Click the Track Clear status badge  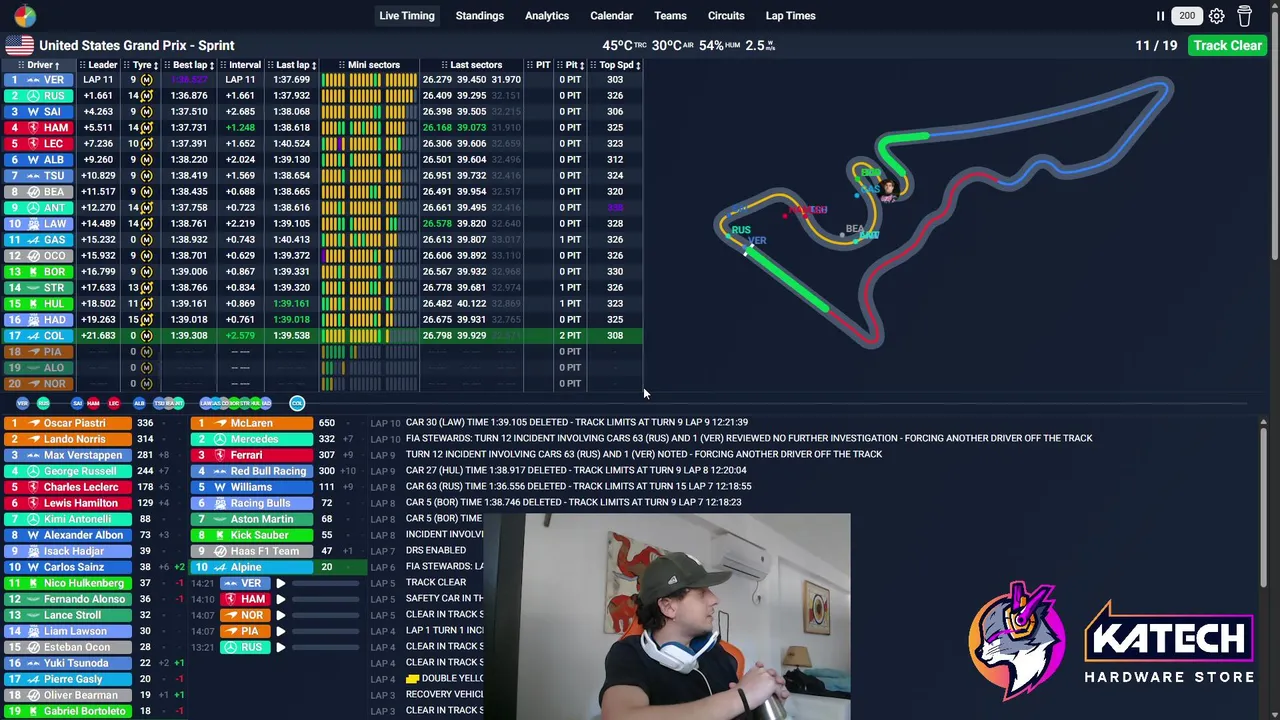1227,45
